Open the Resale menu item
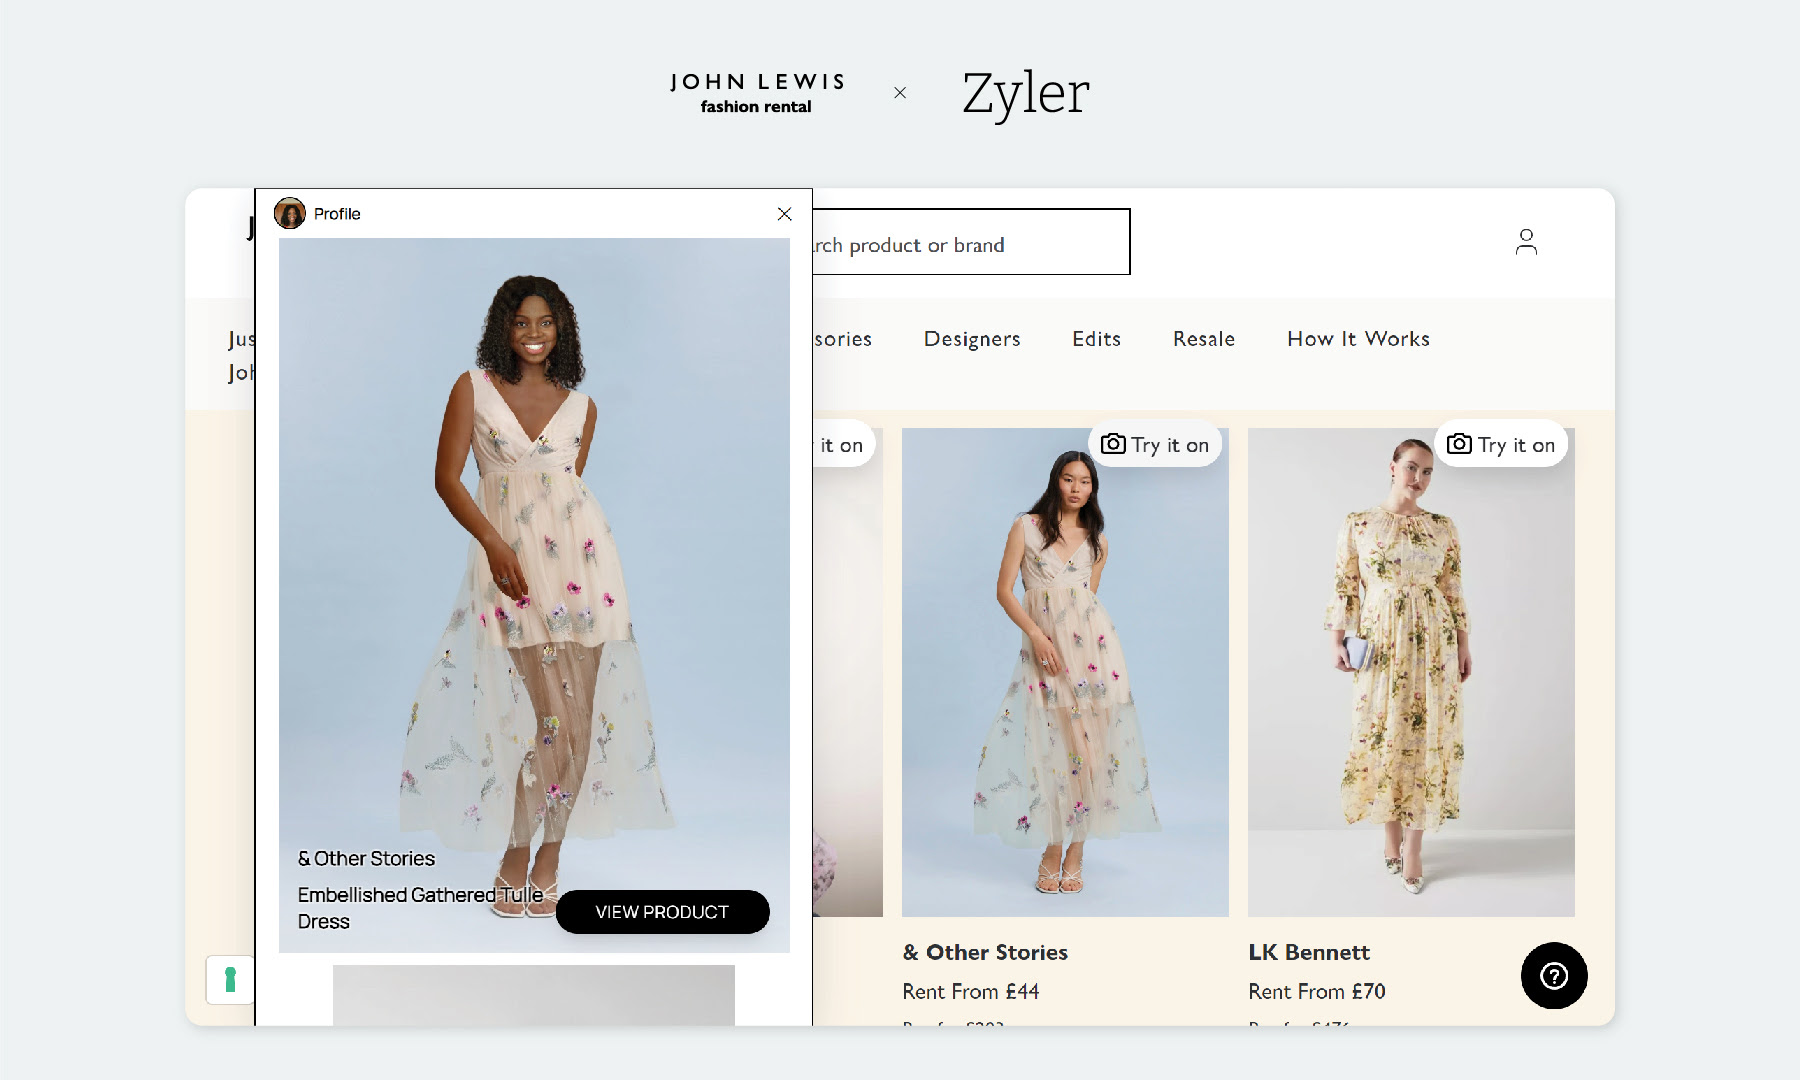This screenshot has height=1080, width=1800. coord(1204,339)
